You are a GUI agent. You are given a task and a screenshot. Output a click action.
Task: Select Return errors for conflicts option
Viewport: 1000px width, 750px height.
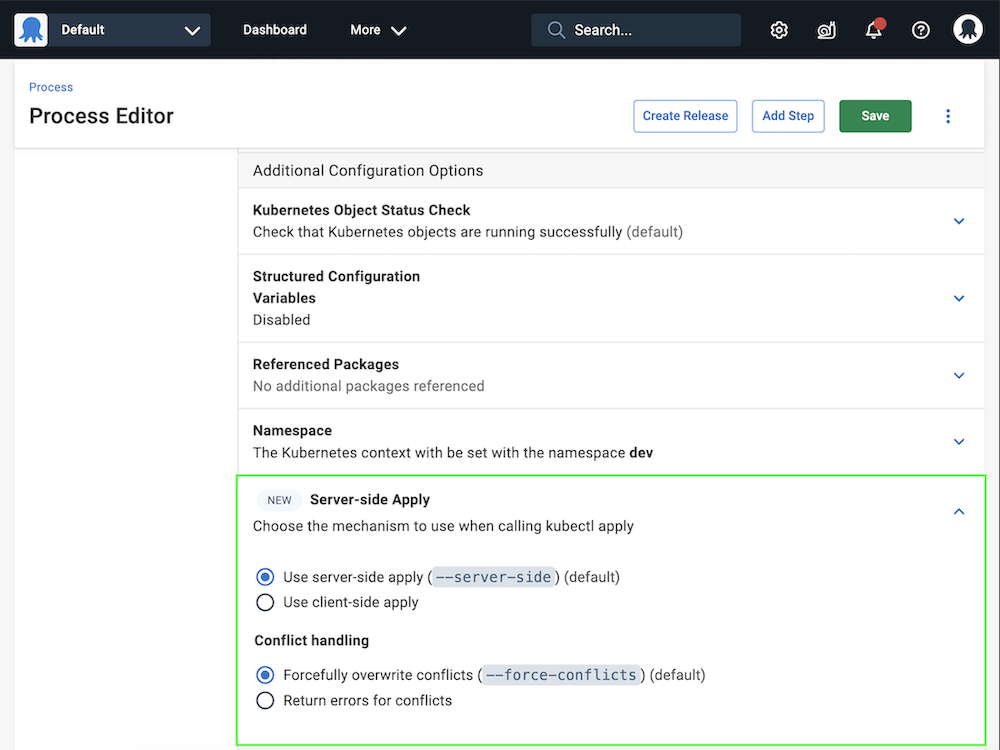pyautogui.click(x=265, y=700)
